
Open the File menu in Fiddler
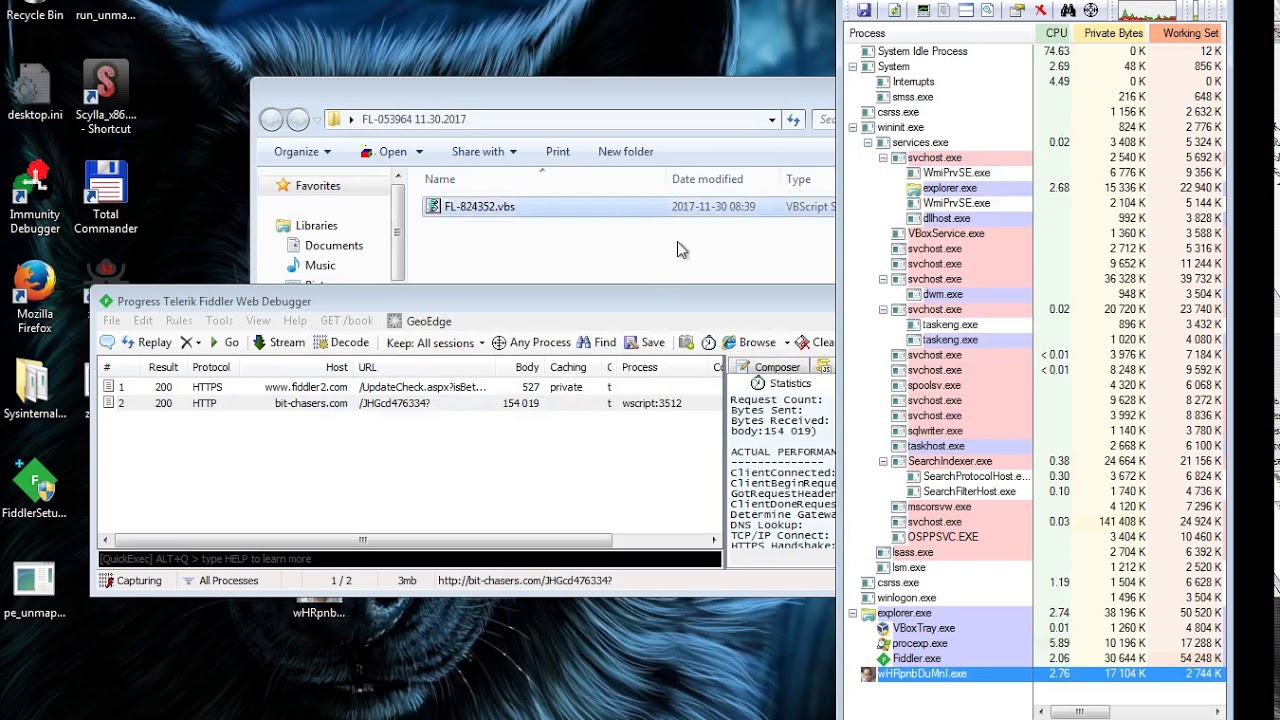112,321
